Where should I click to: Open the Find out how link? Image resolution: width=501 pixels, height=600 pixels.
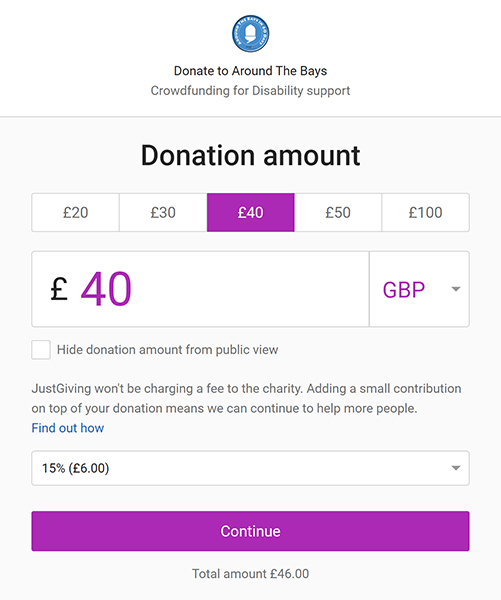(68, 428)
